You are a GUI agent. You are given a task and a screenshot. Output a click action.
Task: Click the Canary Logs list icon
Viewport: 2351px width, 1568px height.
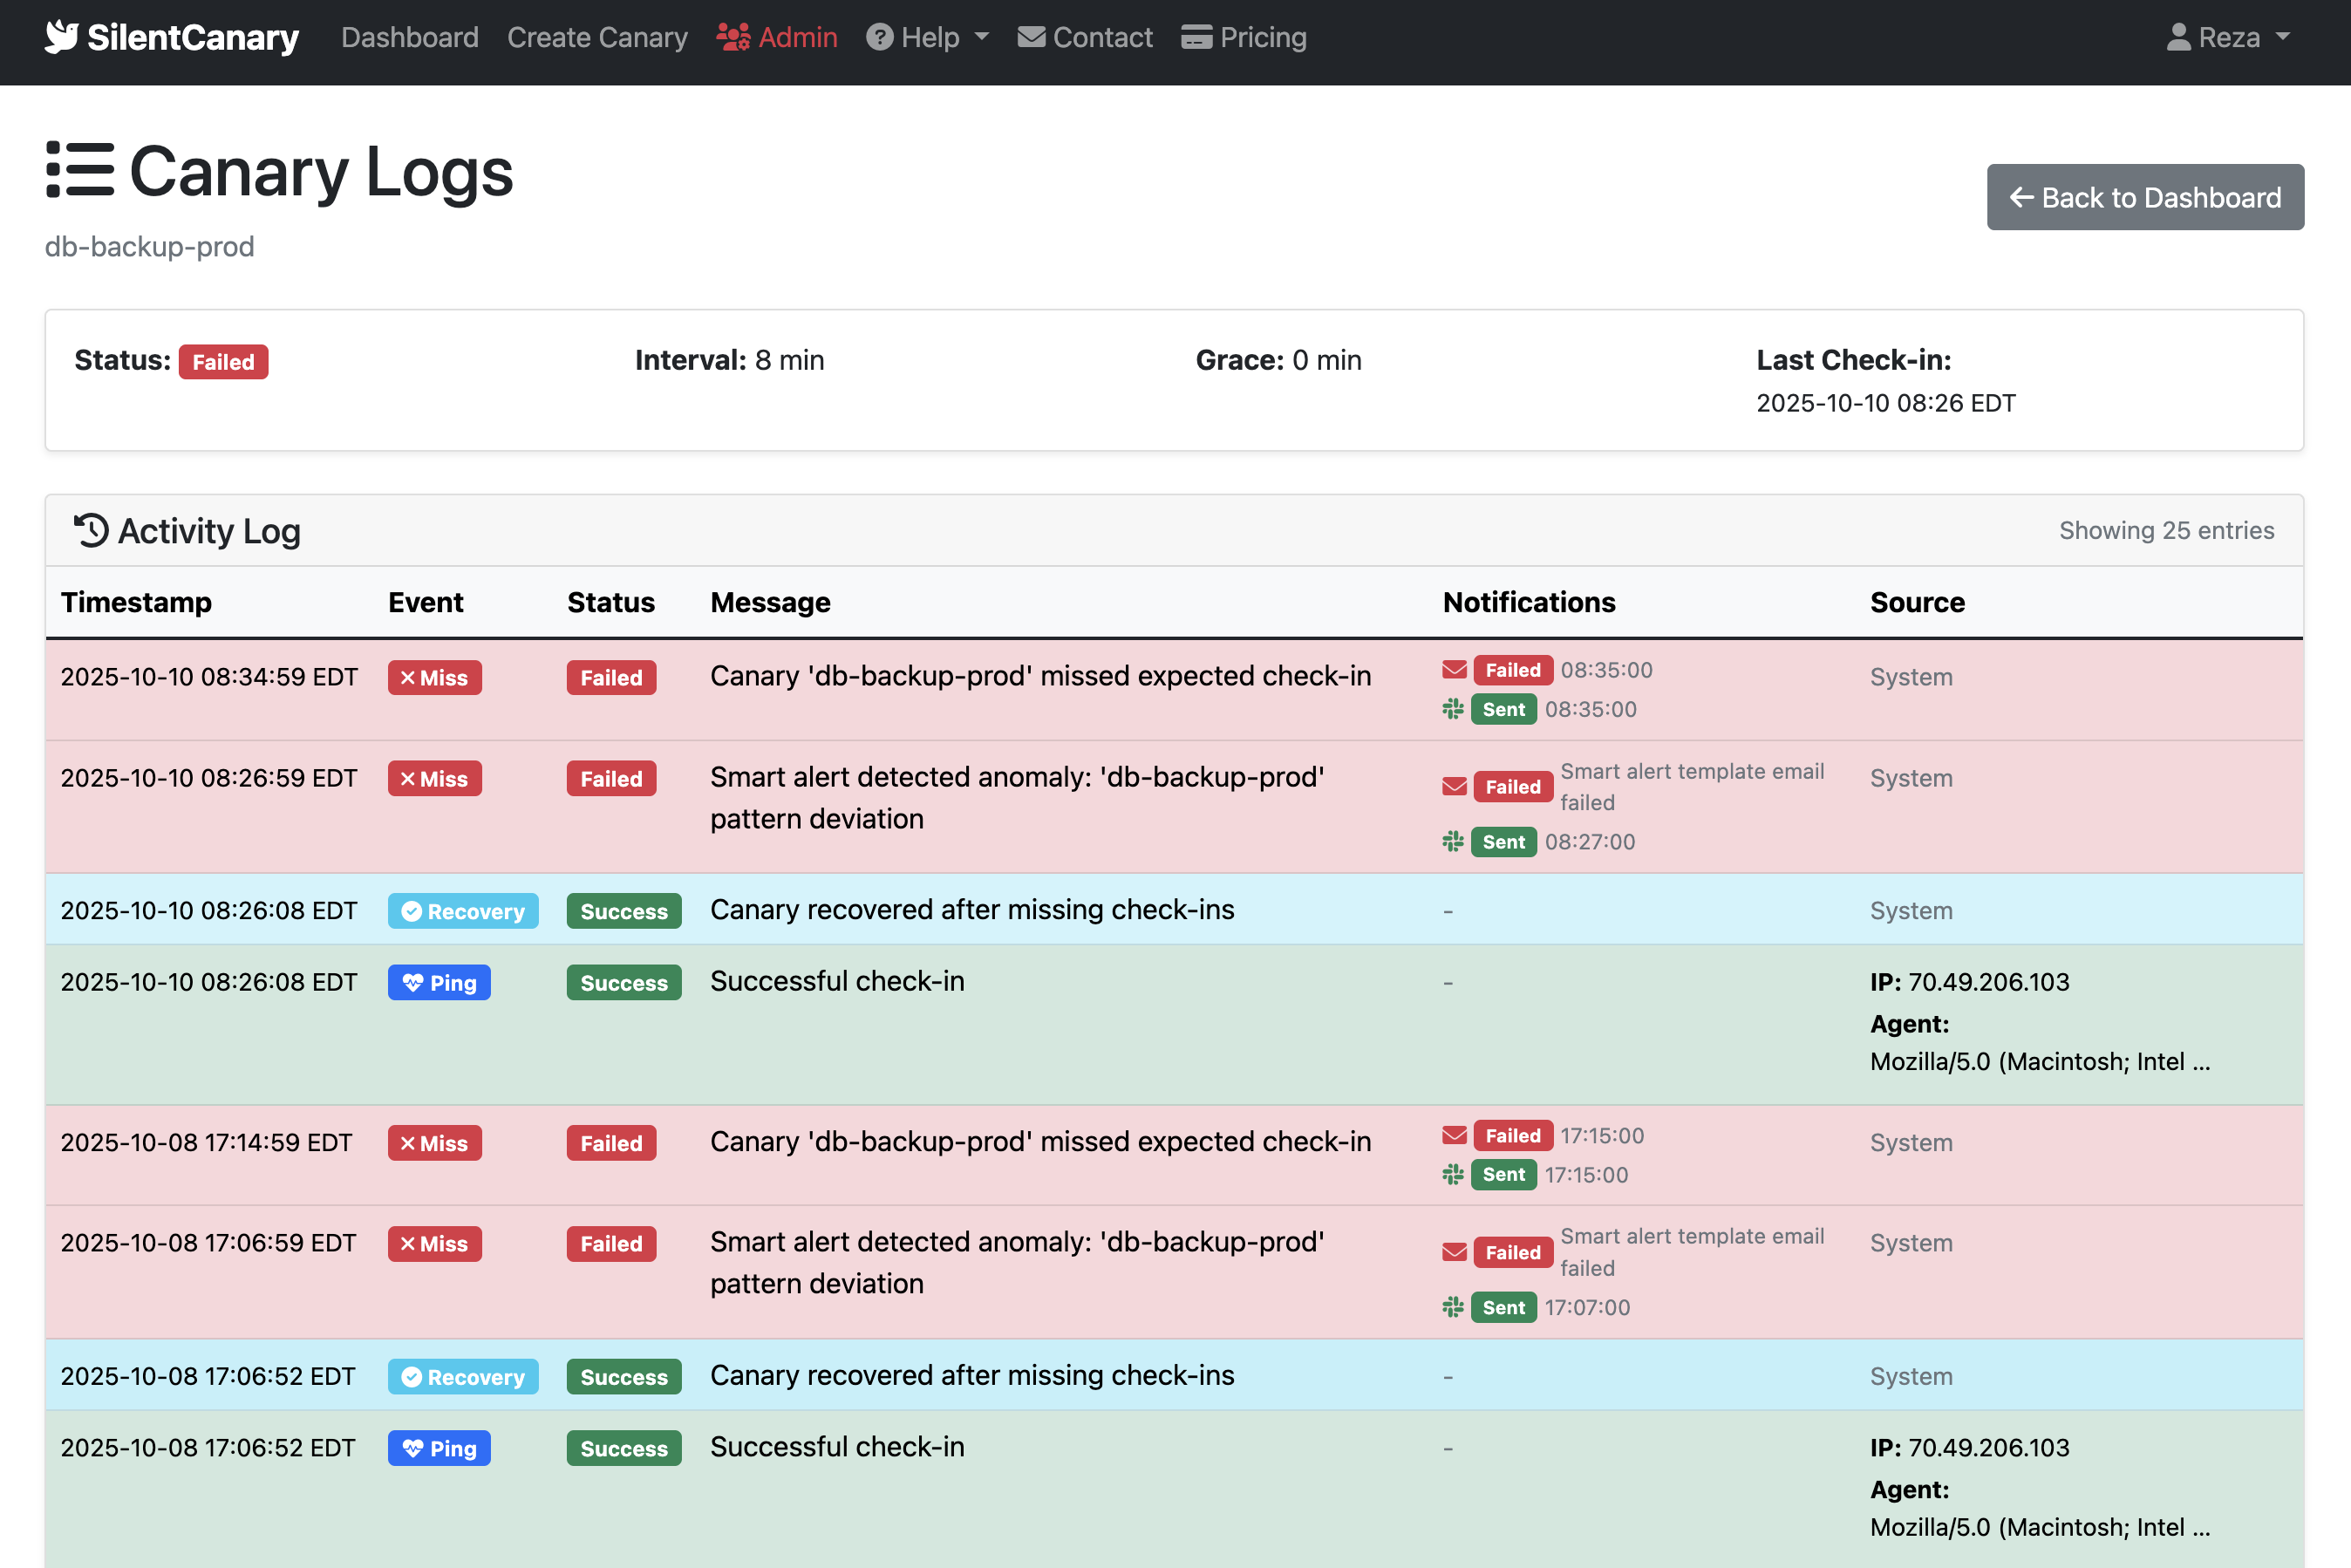[80, 170]
